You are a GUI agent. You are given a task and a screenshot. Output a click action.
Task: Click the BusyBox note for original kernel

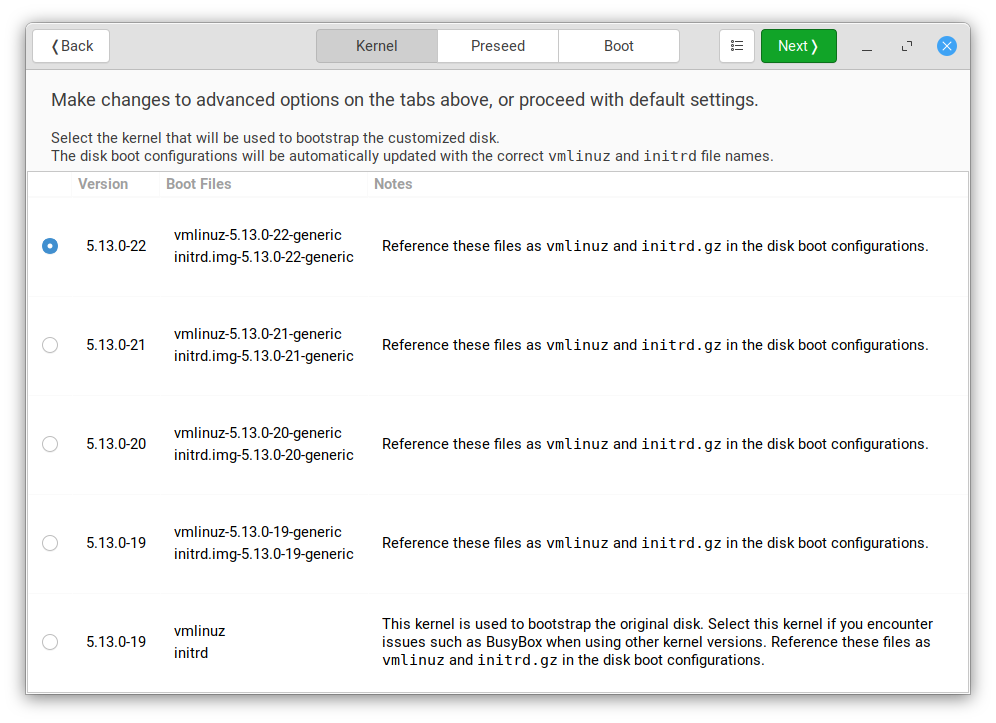(657, 642)
